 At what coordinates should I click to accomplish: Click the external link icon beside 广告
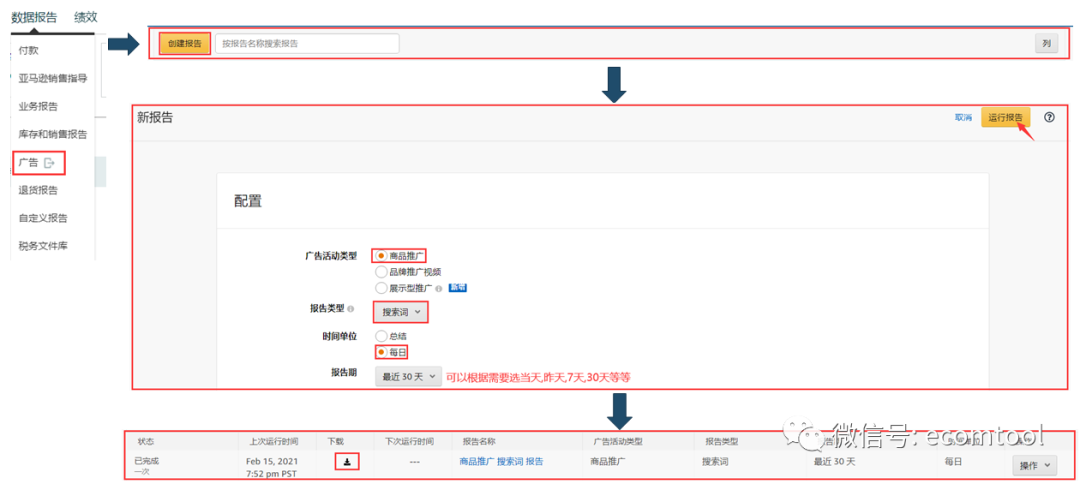[49, 163]
